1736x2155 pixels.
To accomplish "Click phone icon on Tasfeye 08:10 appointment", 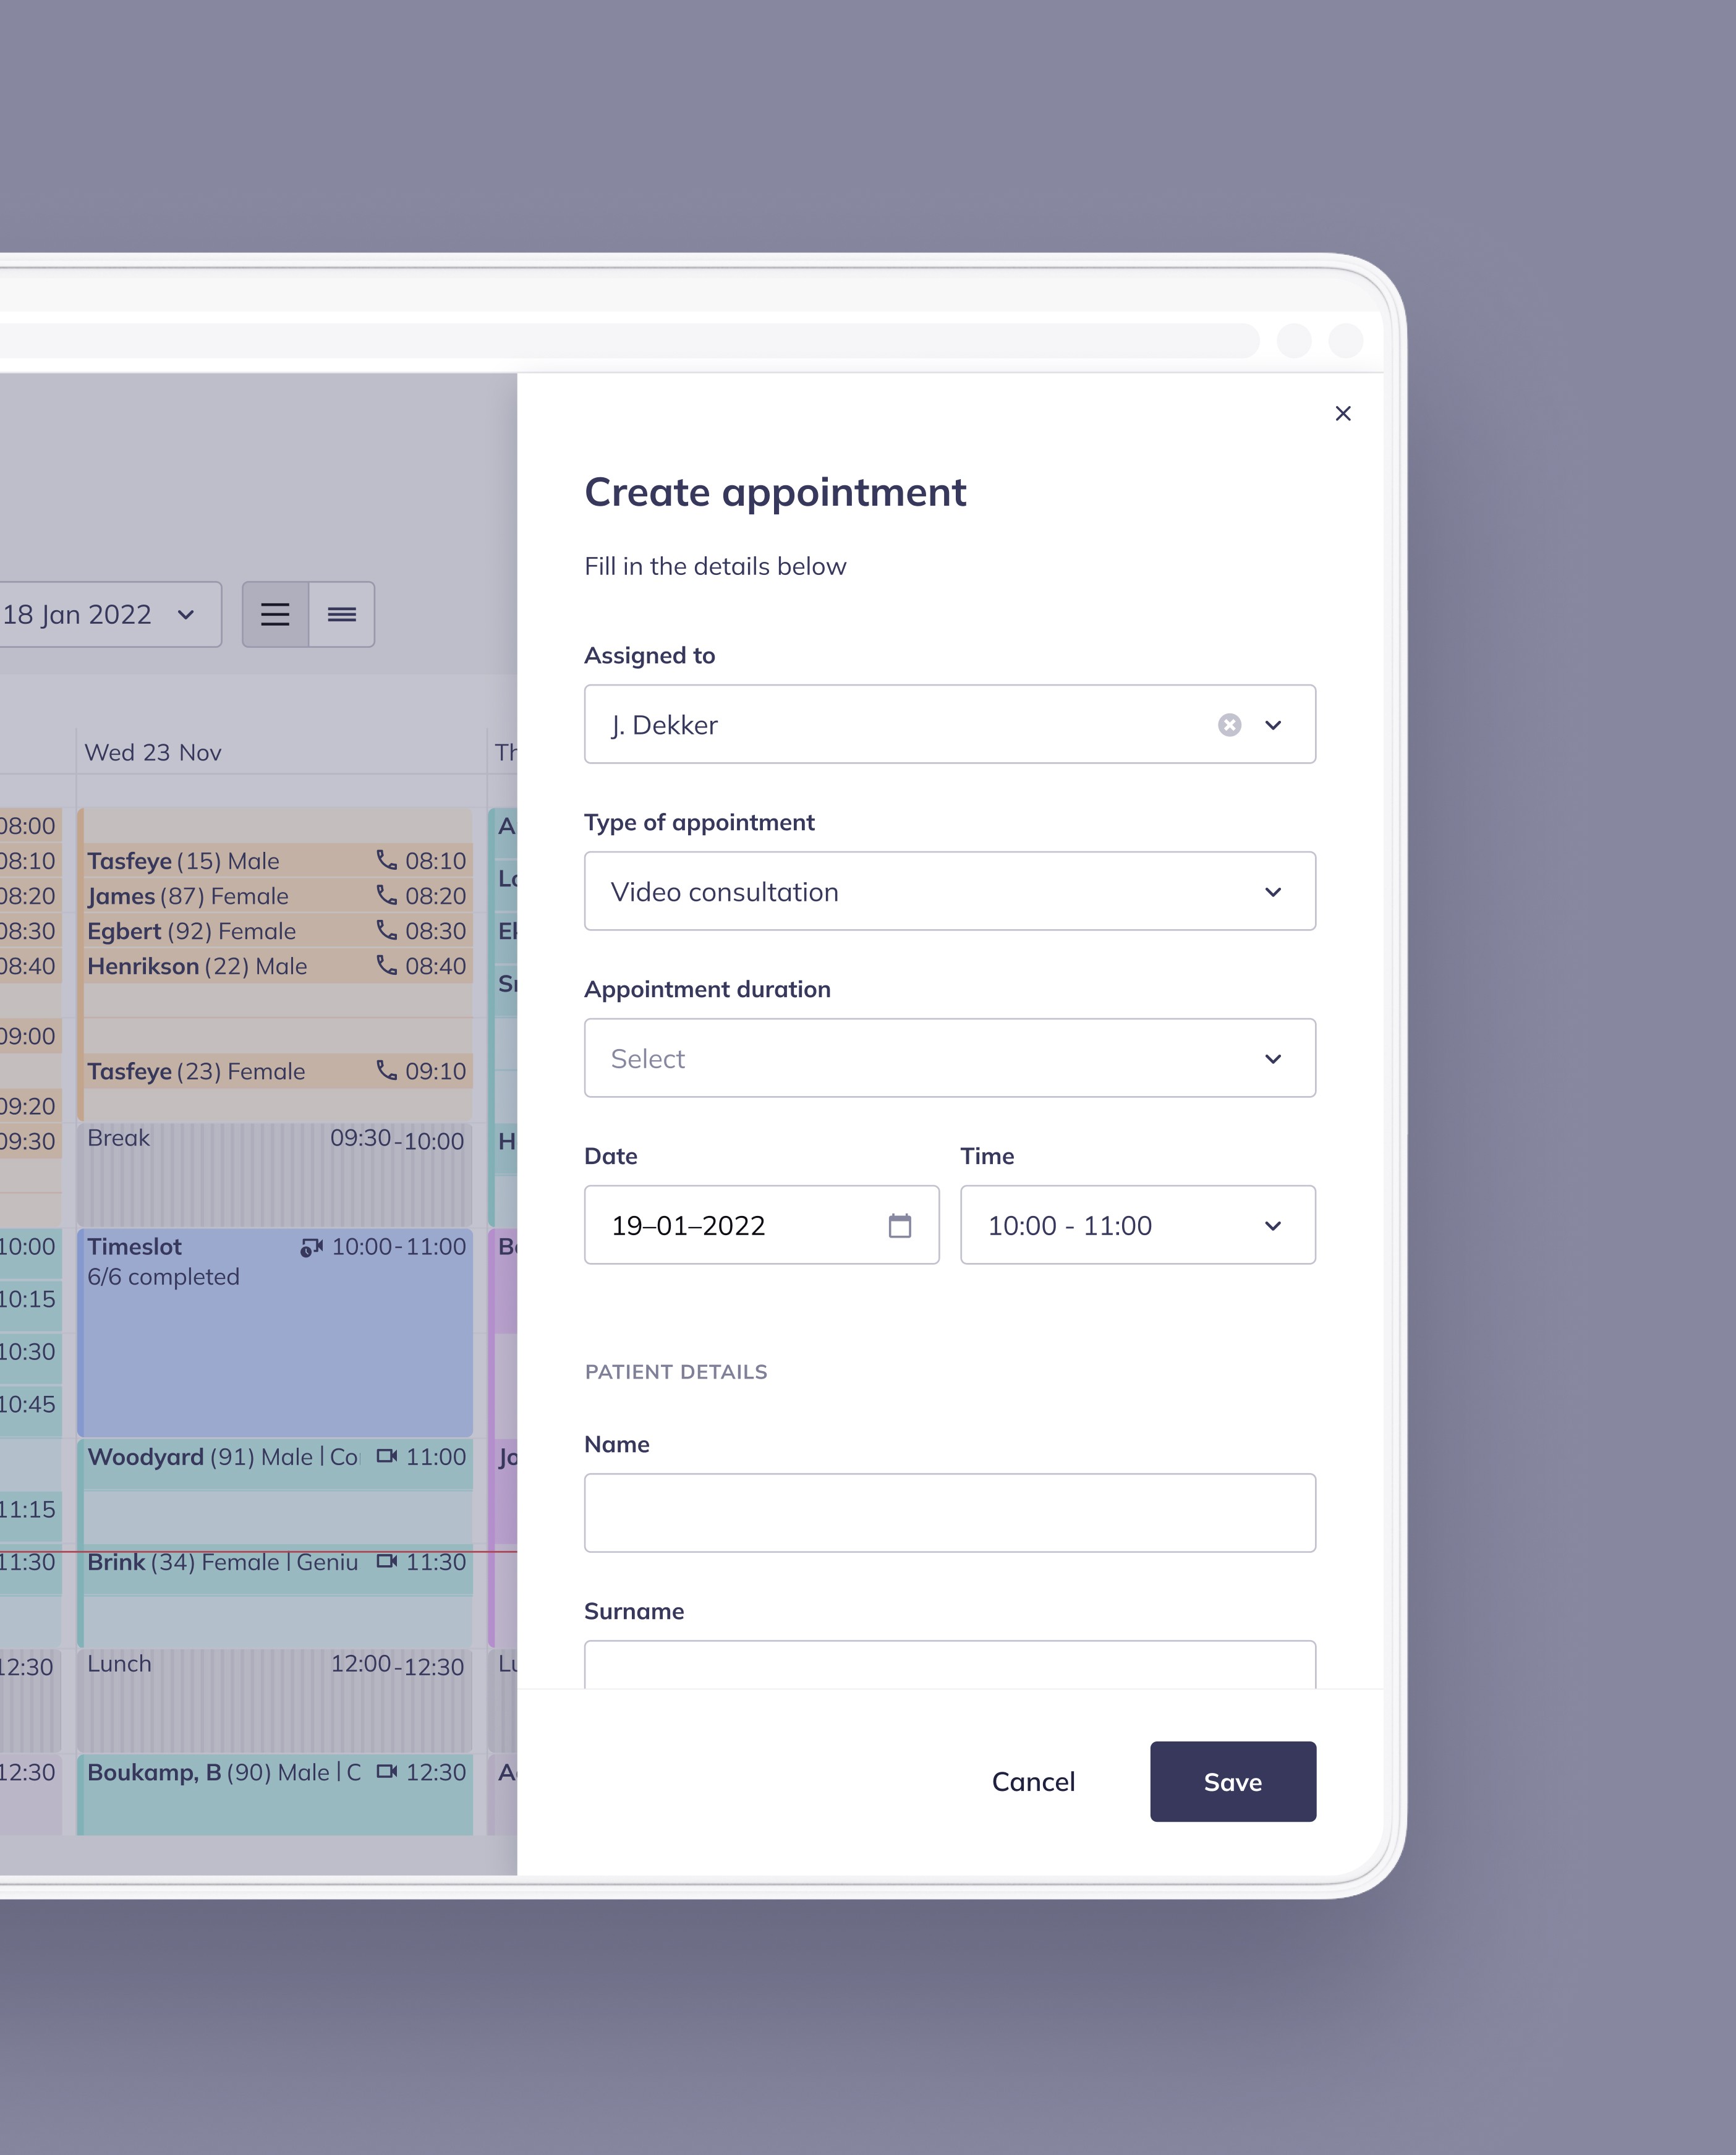I will [x=386, y=860].
